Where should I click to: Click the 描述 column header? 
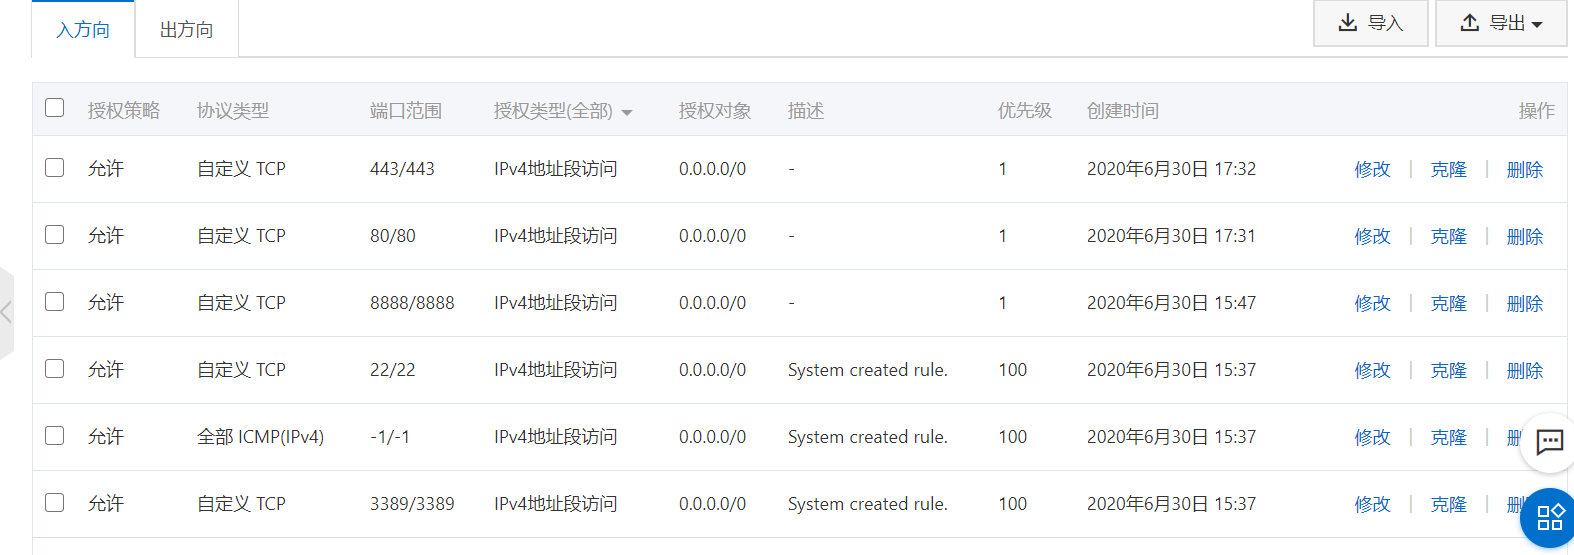coord(806,111)
